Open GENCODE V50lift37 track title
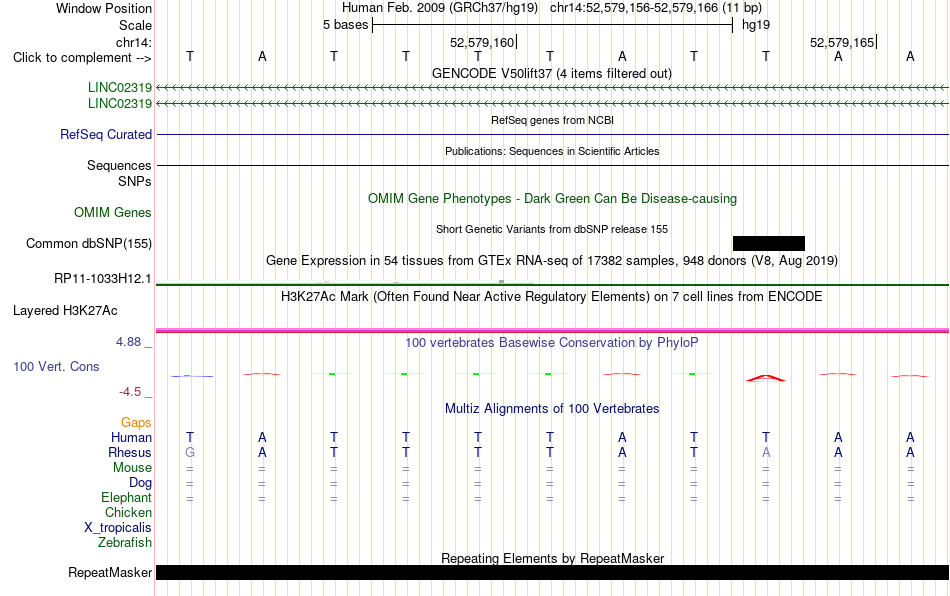This screenshot has height=596, width=950. (x=552, y=74)
